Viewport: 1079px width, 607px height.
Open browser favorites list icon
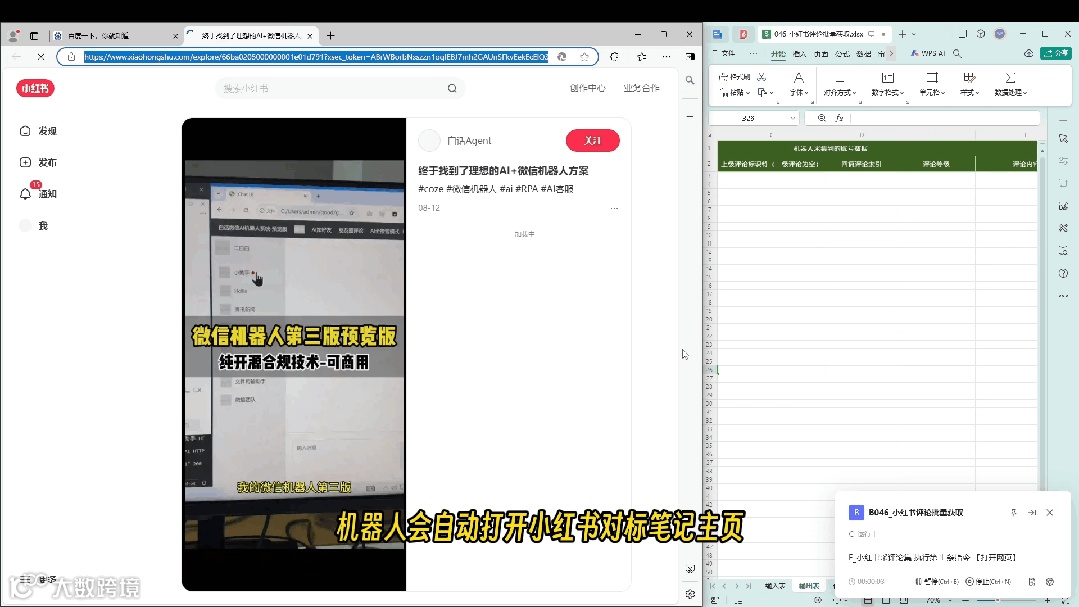[x=641, y=56]
